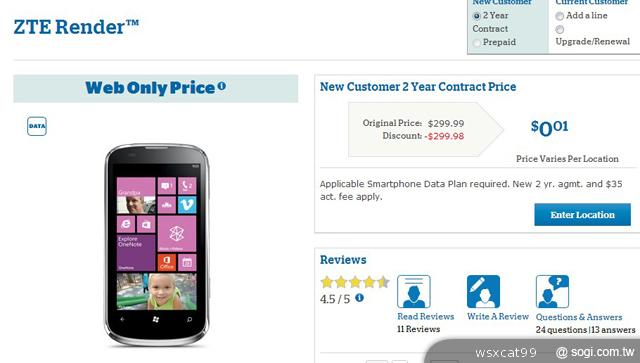This screenshot has height=363, width=640.
Task: Choose the Add a line radio button
Action: (x=560, y=16)
